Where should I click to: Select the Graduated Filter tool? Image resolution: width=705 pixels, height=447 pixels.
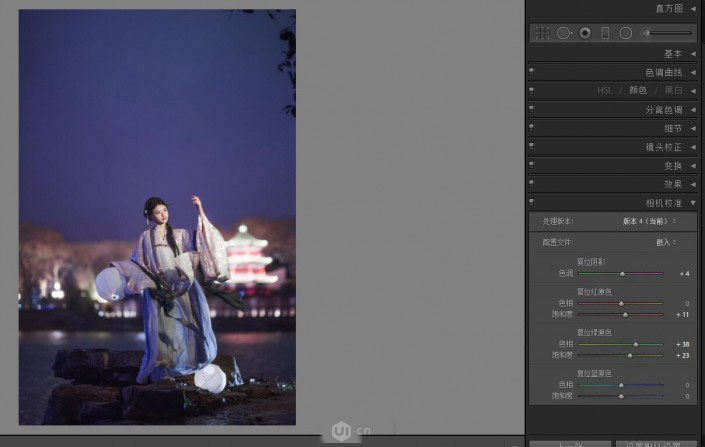(x=605, y=33)
